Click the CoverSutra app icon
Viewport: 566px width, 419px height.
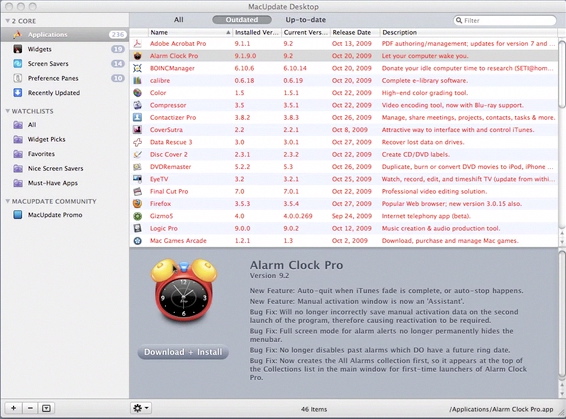coord(138,130)
